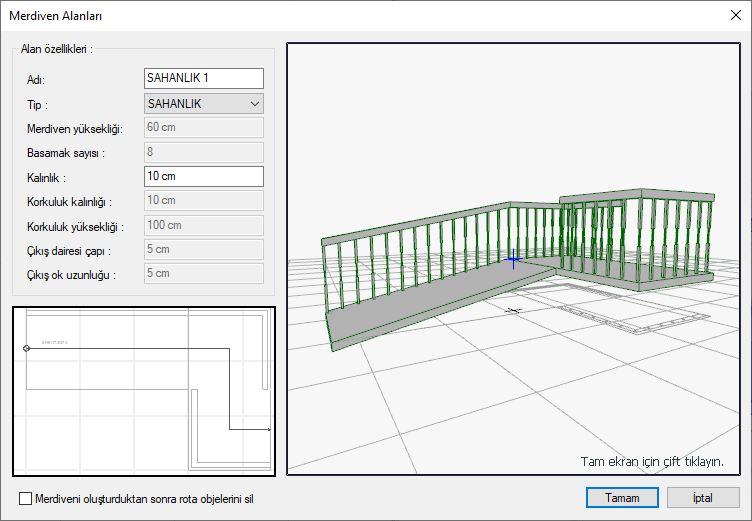Click the Merdiven yüksekliği field
Viewport: 752px width, 521px height.
[x=203, y=127]
